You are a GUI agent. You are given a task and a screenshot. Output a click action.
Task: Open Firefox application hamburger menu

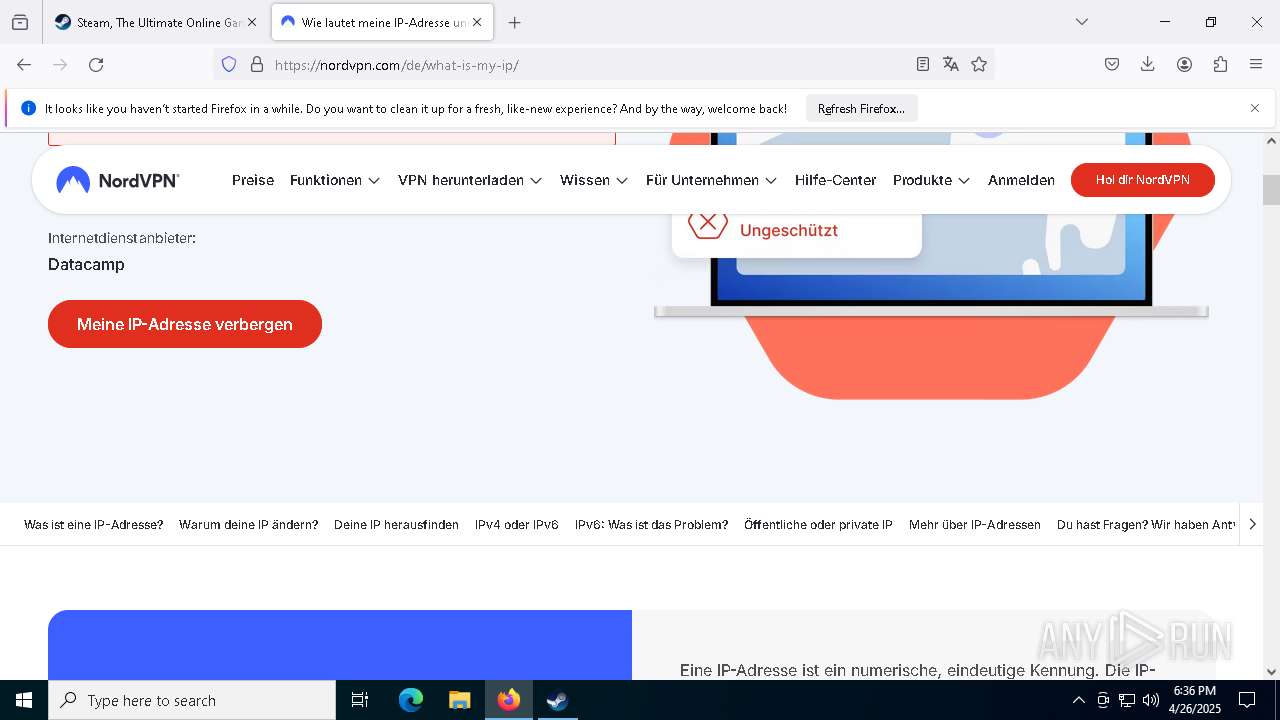click(1256, 64)
